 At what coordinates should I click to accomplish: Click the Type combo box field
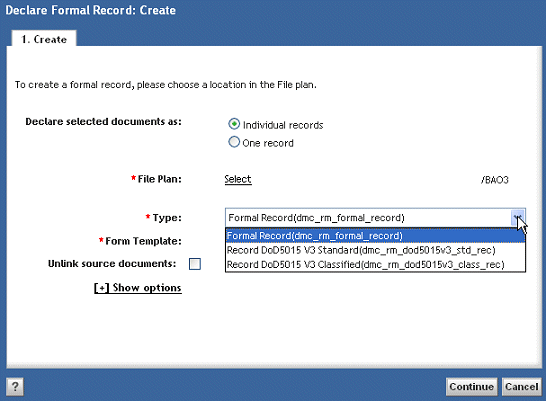pos(375,218)
